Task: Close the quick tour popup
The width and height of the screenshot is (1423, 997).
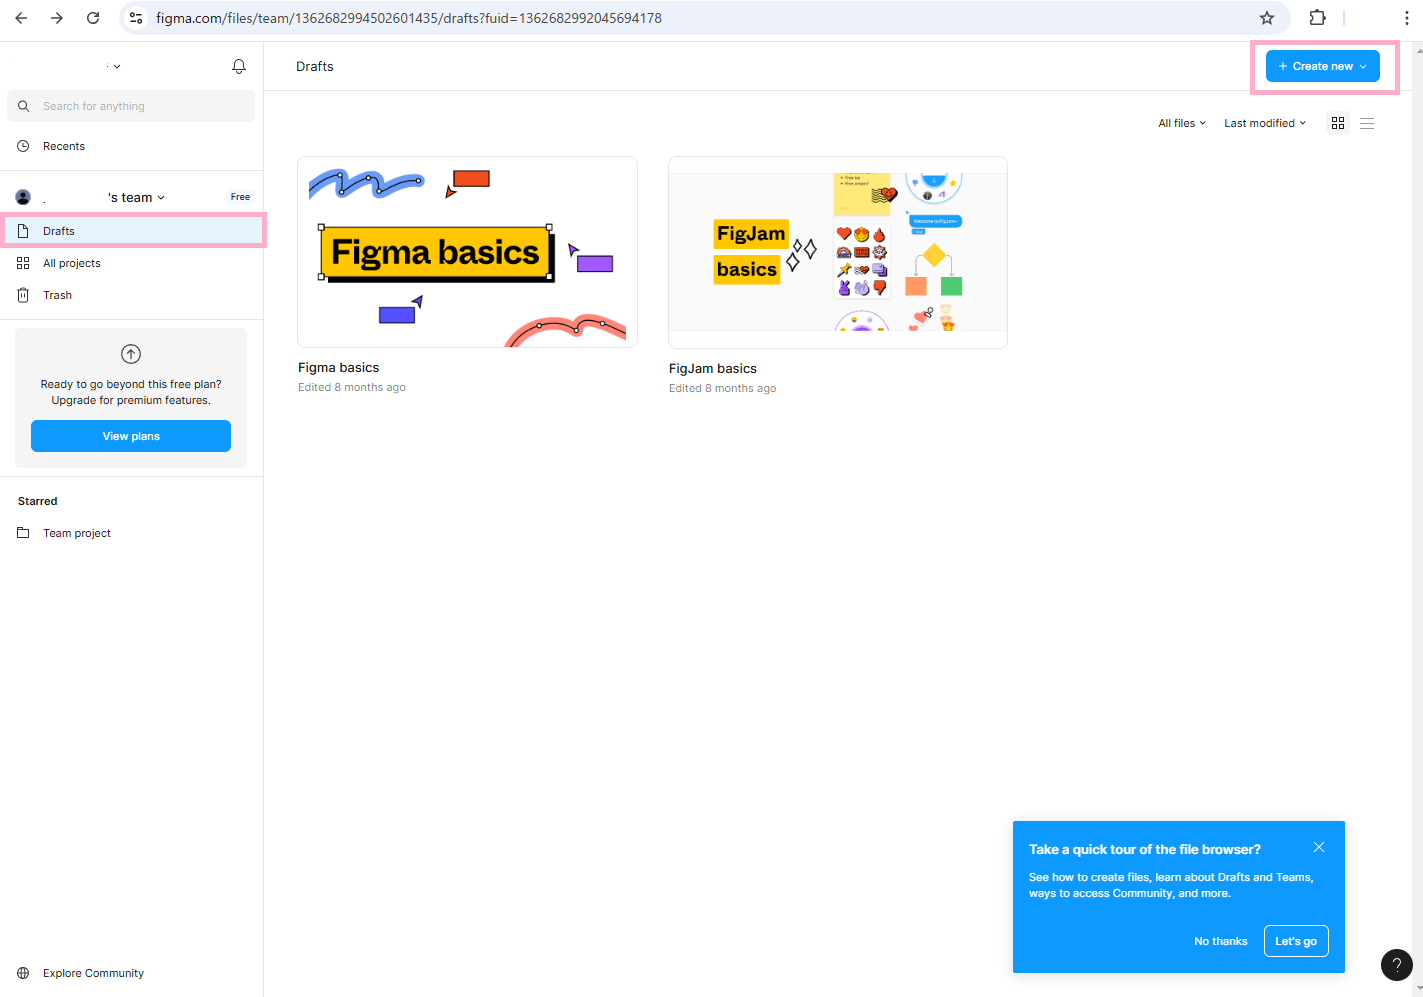Action: click(x=1319, y=847)
